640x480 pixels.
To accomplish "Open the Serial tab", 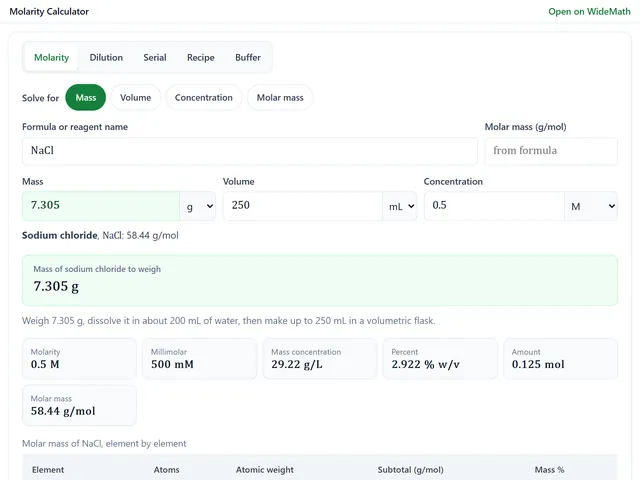I will (155, 58).
